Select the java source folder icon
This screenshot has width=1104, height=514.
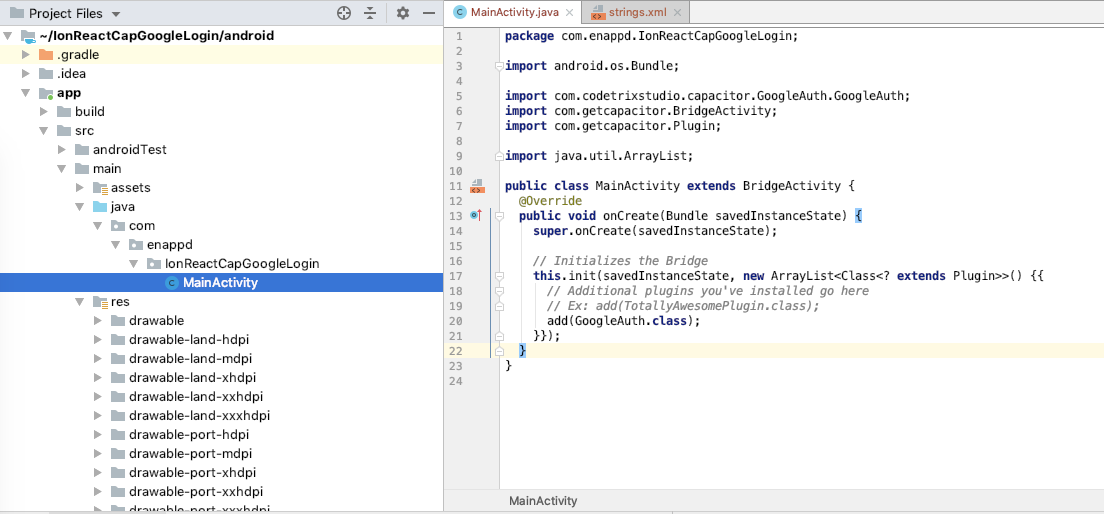click(100, 207)
